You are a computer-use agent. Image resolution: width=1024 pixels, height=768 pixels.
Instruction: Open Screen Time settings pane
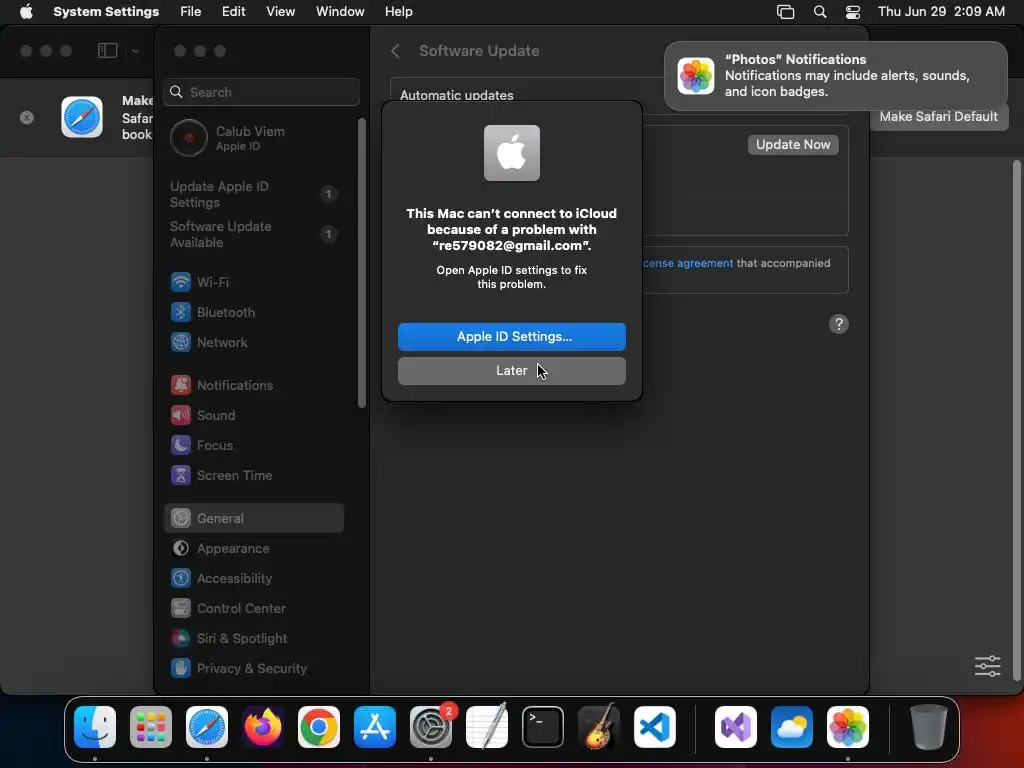tap(253, 475)
